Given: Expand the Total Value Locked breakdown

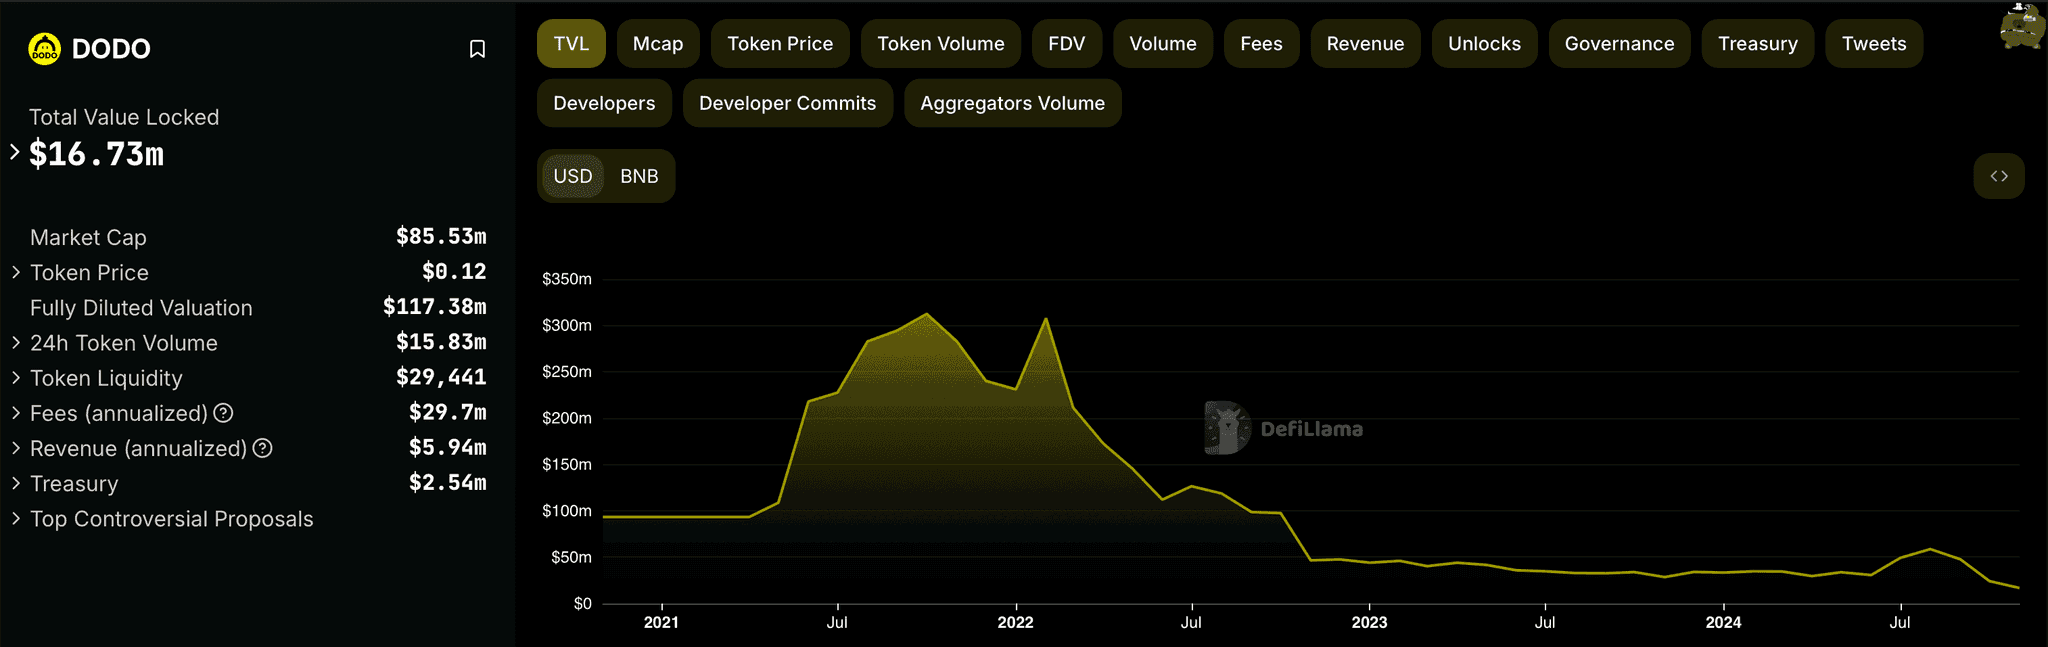Looking at the screenshot, I should pos(15,152).
